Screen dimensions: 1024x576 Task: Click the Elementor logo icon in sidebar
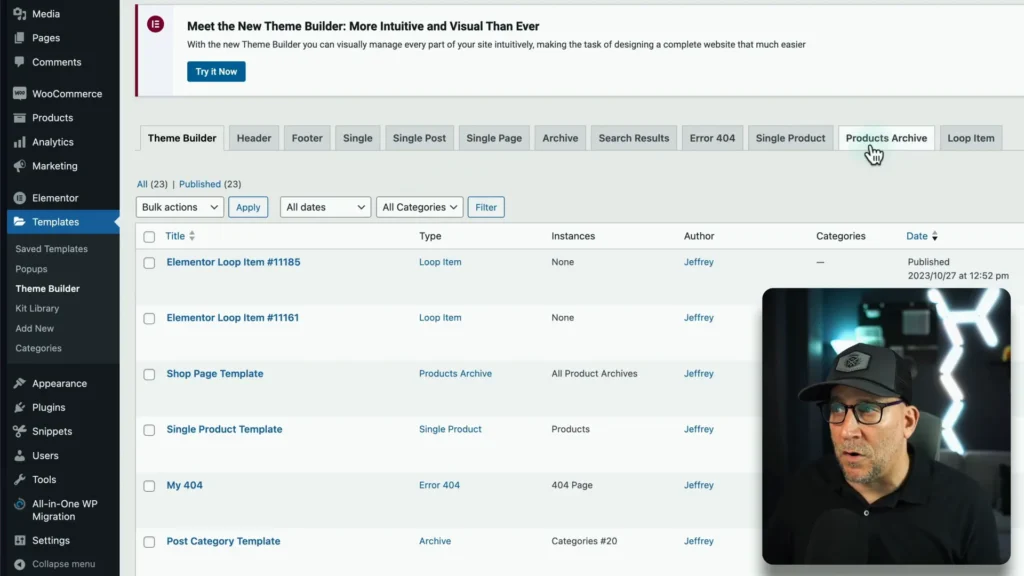[20, 198]
